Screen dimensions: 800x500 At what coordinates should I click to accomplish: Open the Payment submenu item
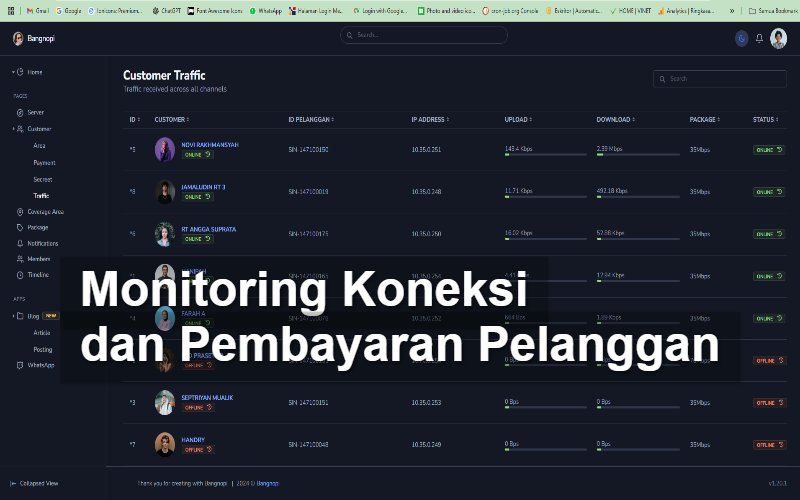44,162
